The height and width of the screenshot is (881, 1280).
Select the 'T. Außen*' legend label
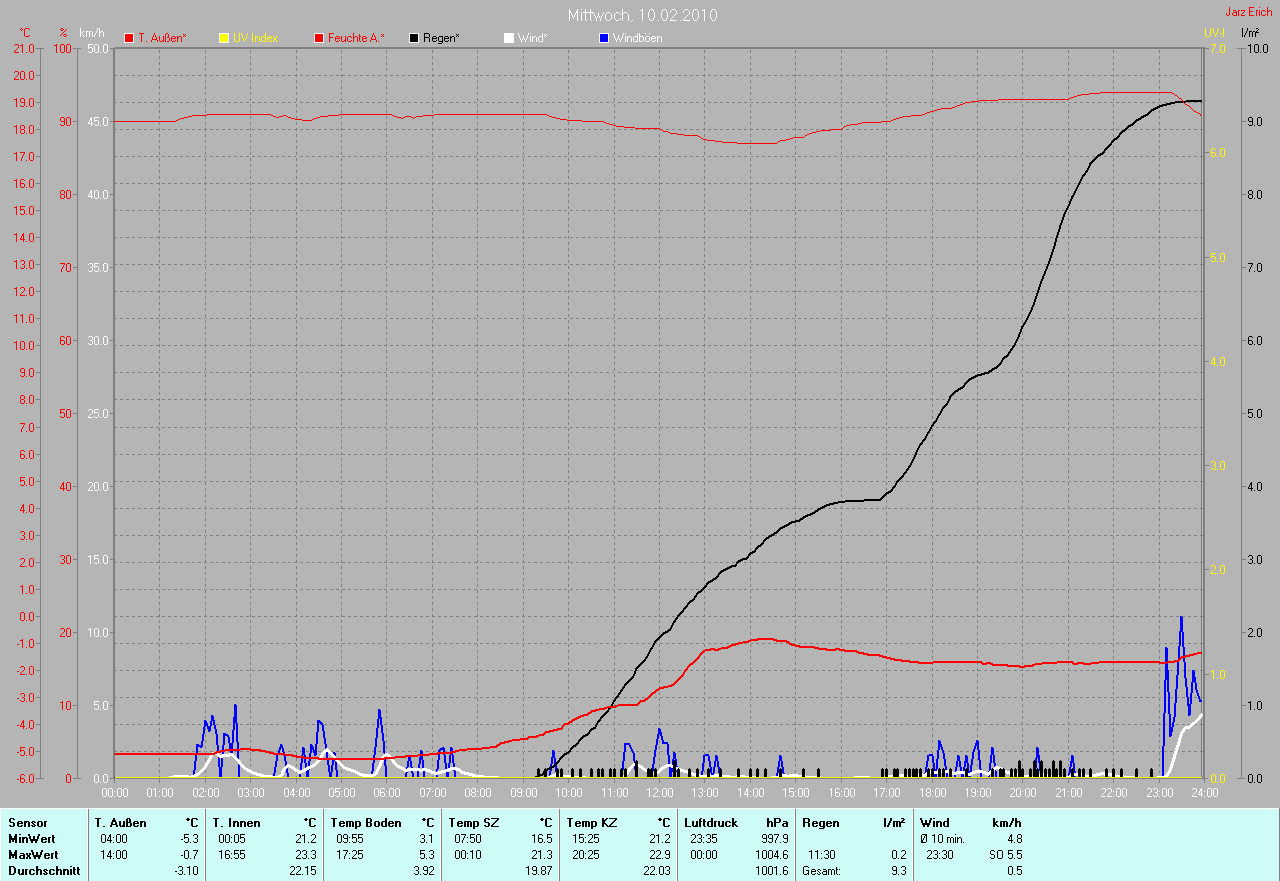tap(162, 38)
